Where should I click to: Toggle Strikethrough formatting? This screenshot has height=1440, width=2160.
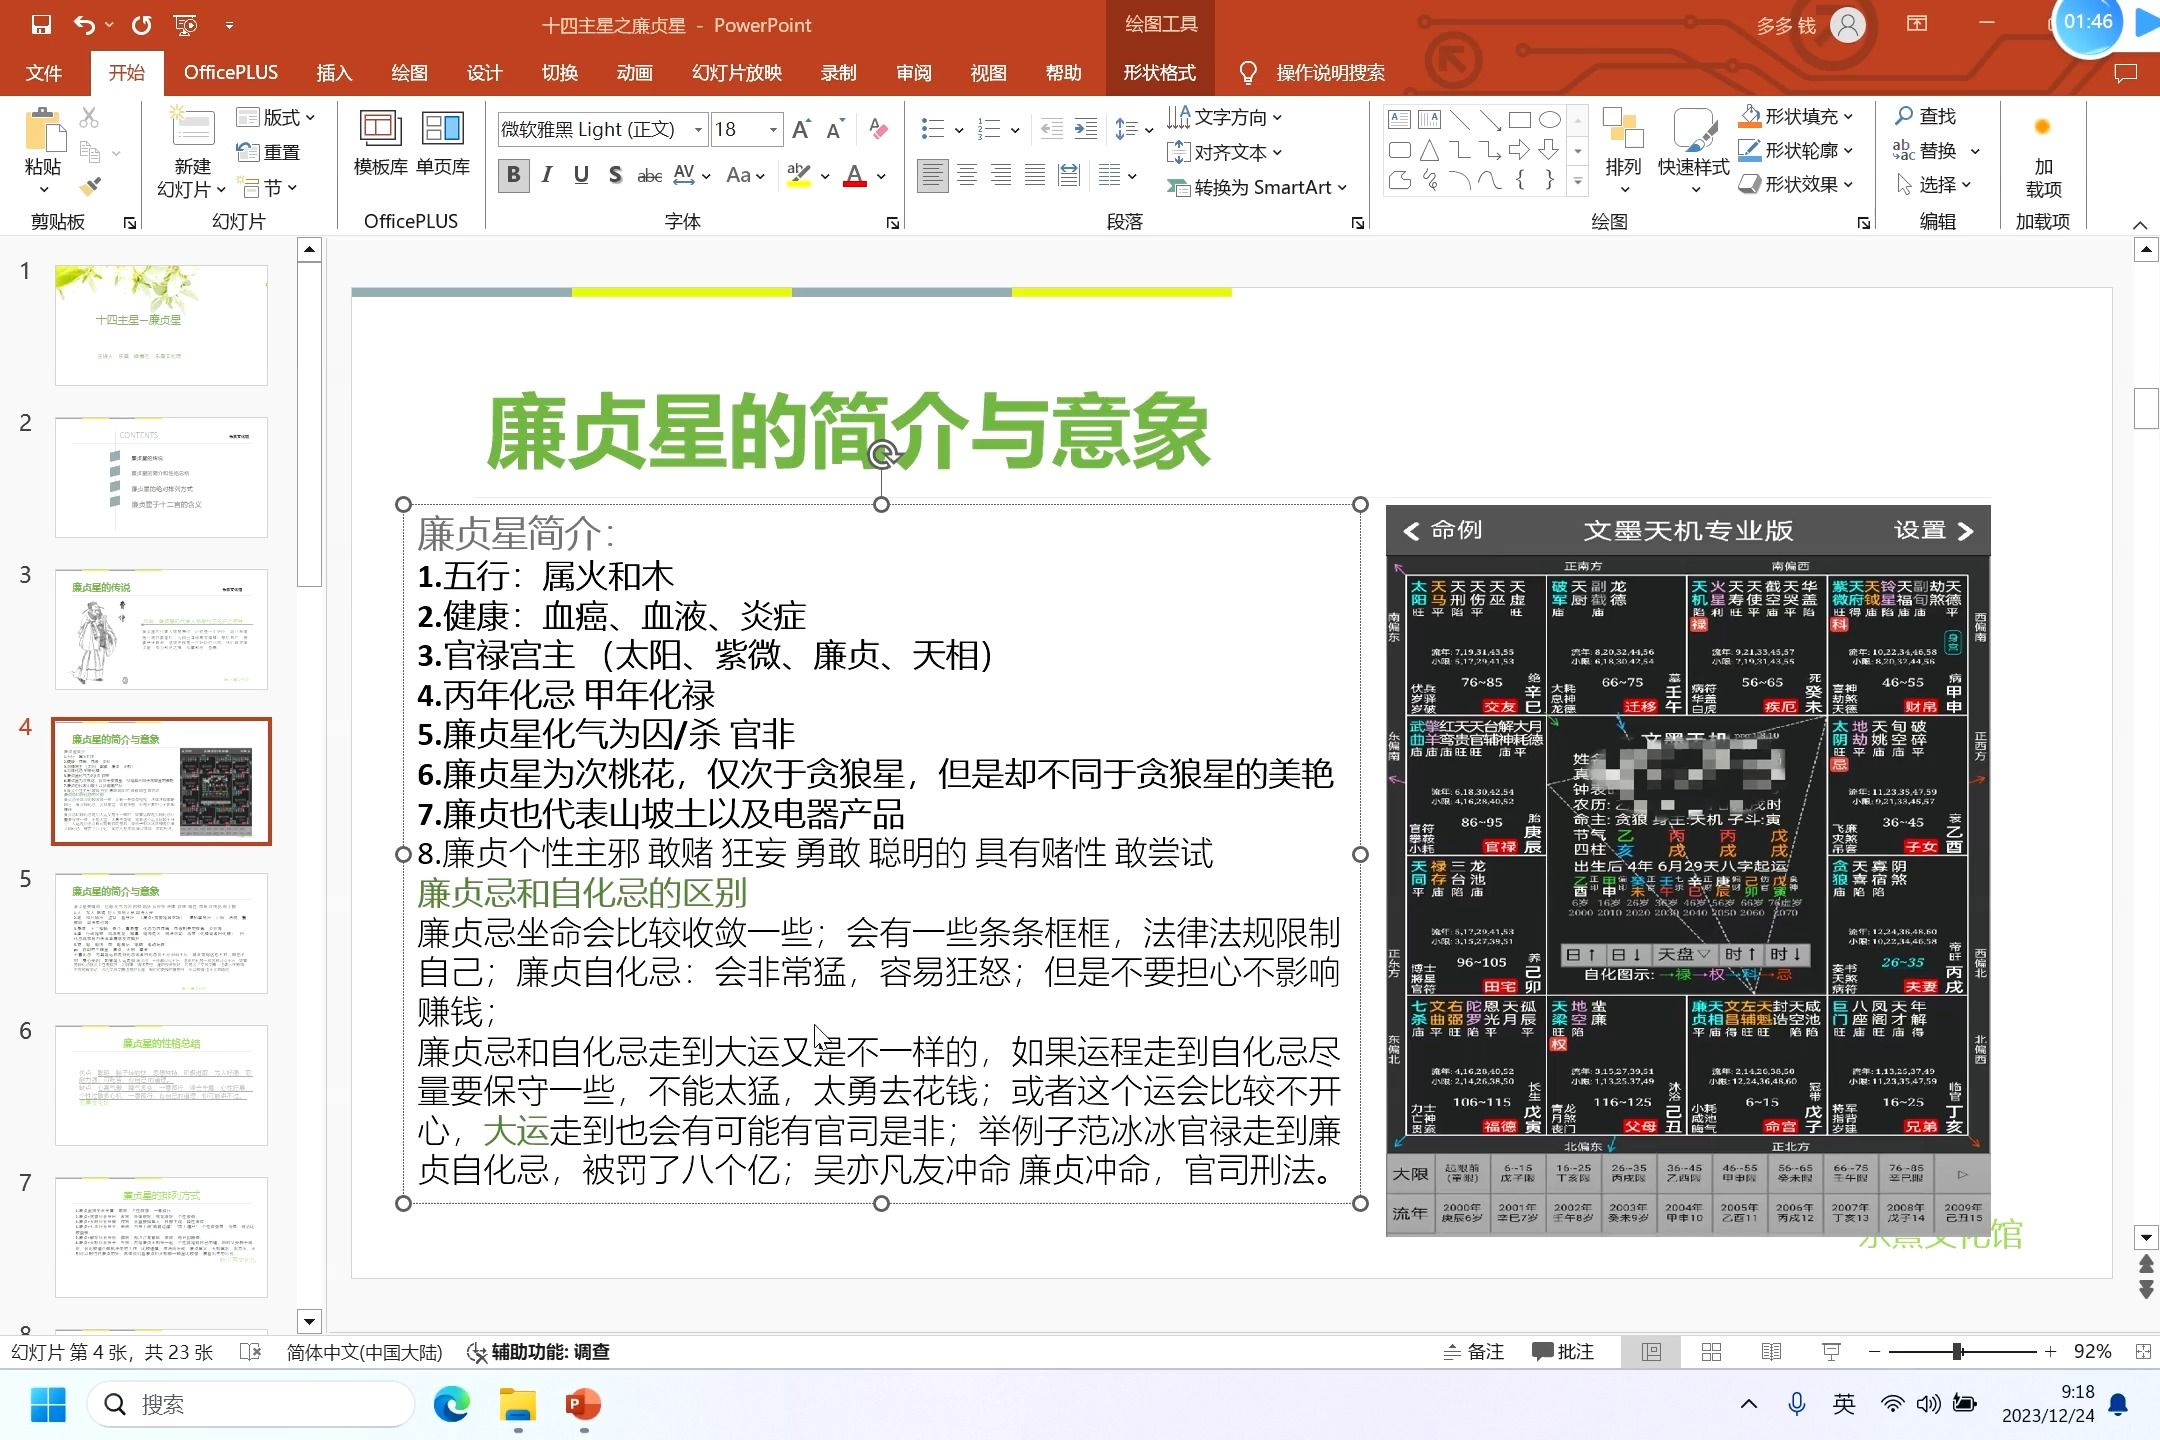pos(650,176)
